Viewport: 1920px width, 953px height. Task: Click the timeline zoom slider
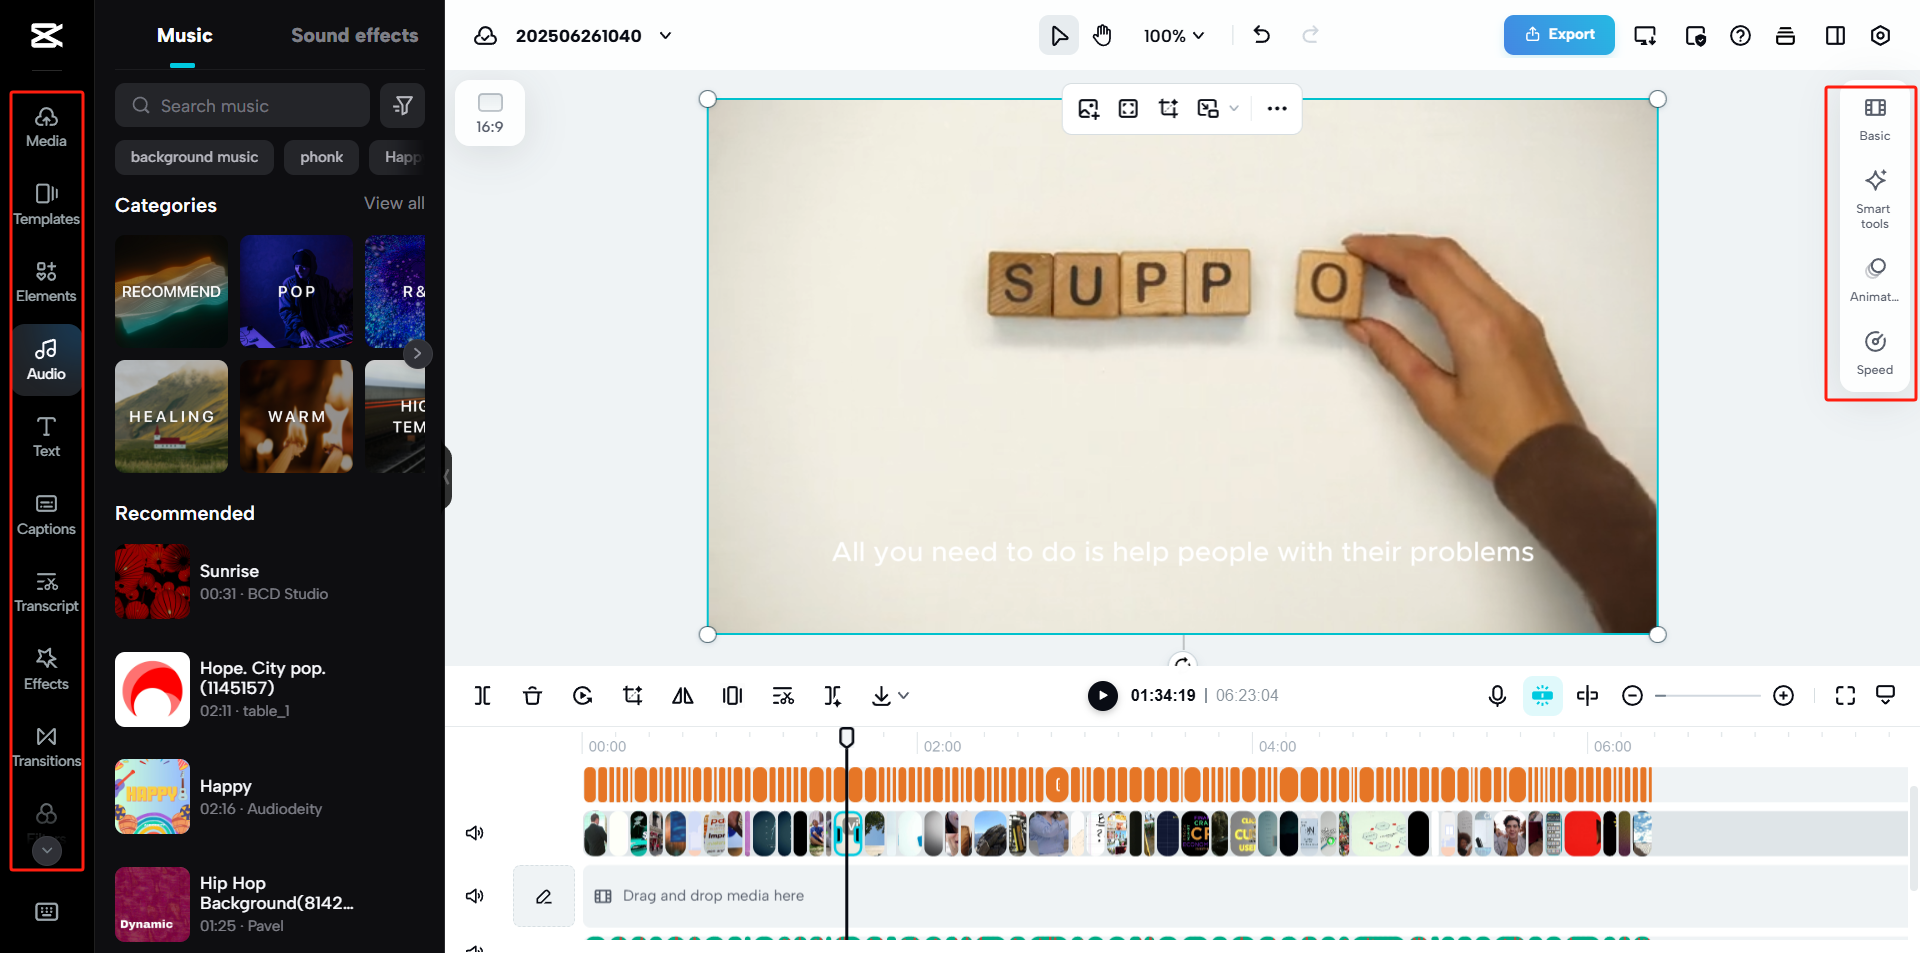point(1707,696)
